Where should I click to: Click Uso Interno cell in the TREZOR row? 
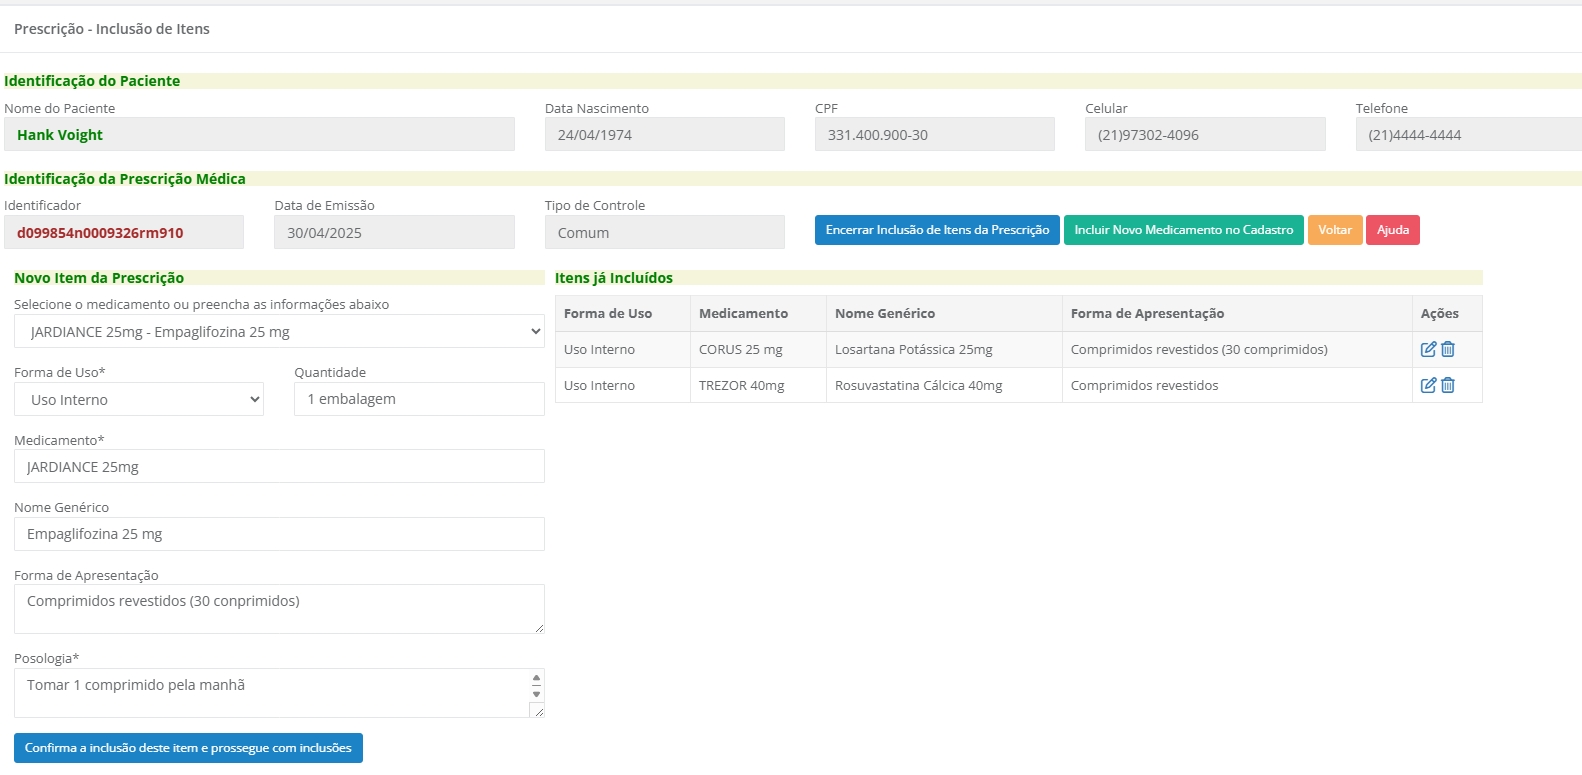coord(623,385)
